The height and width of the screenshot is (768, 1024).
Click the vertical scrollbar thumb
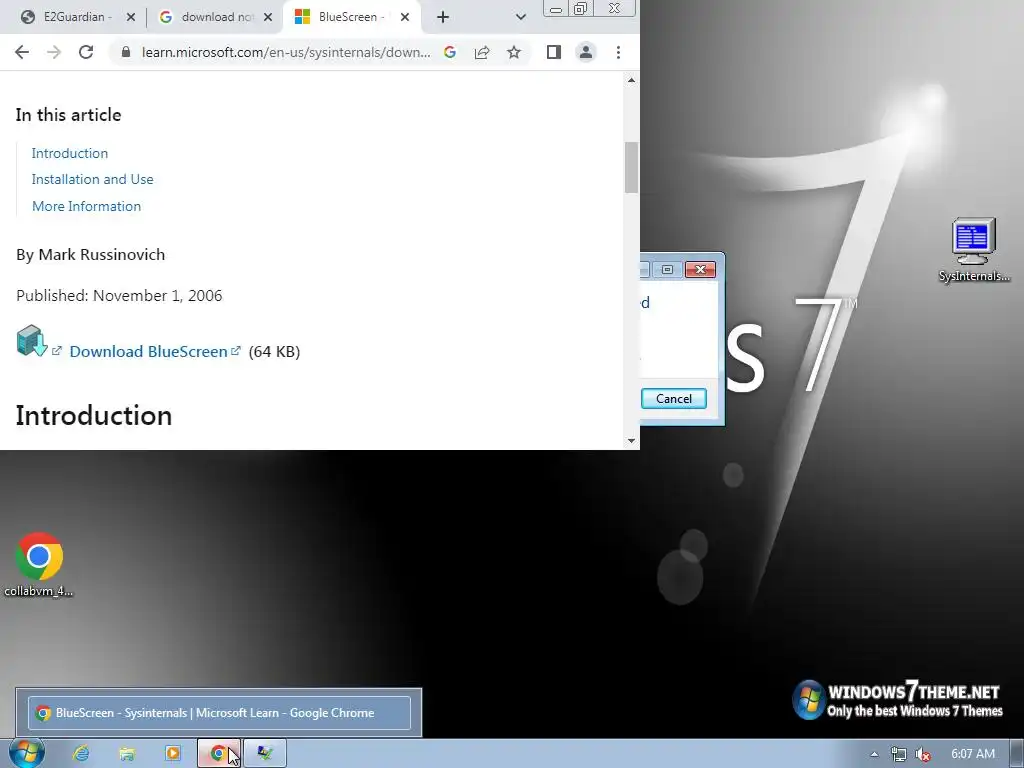click(631, 167)
